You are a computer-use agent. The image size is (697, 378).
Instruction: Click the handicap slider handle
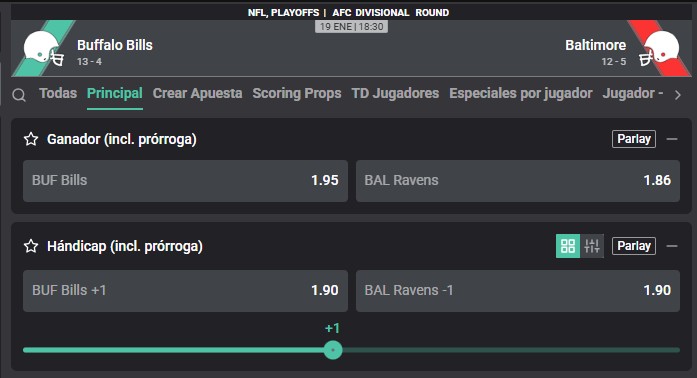333,350
